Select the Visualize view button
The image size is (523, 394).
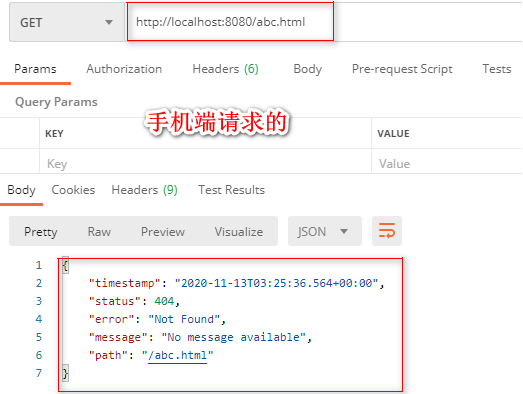pos(239,232)
